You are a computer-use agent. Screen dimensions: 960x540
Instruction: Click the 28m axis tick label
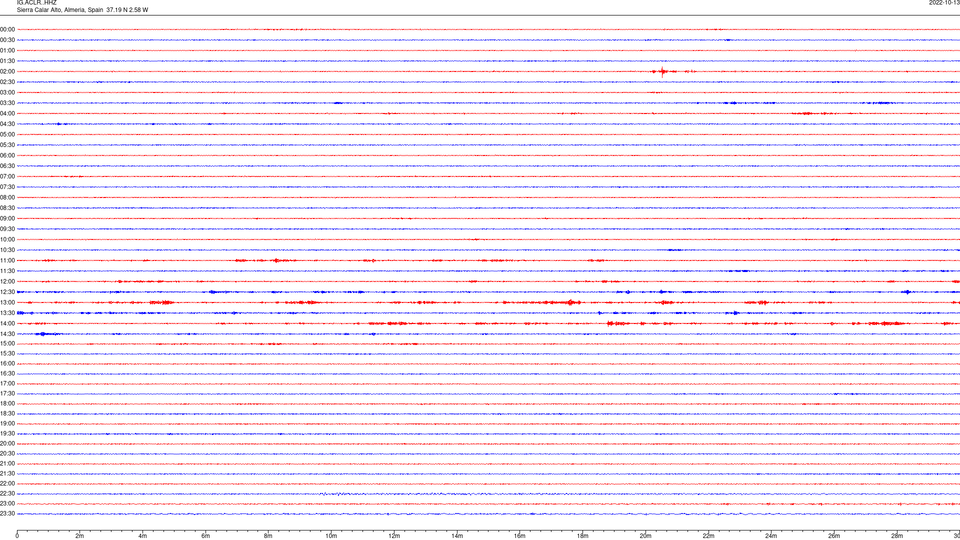point(897,536)
